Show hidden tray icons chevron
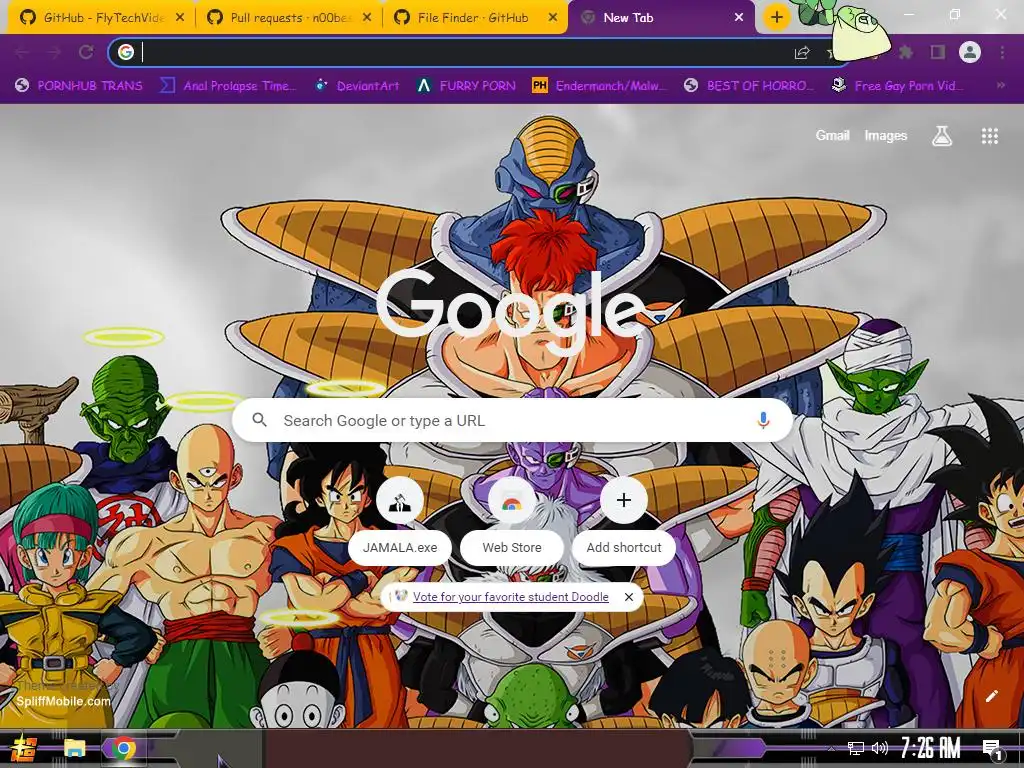 pos(831,748)
